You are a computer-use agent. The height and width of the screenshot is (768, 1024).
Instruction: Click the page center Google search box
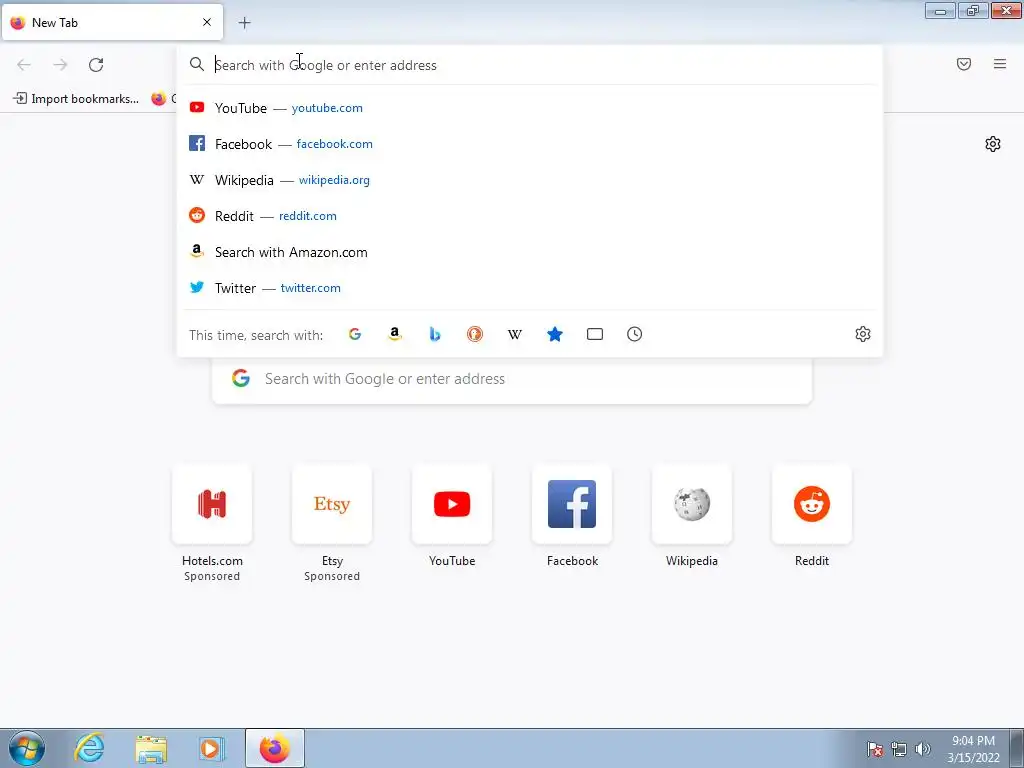512,379
